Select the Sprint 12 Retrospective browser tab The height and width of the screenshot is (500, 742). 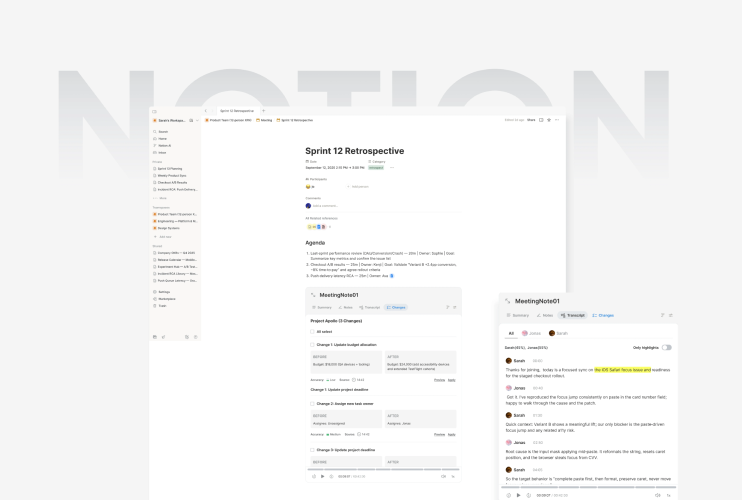[x=237, y=111]
